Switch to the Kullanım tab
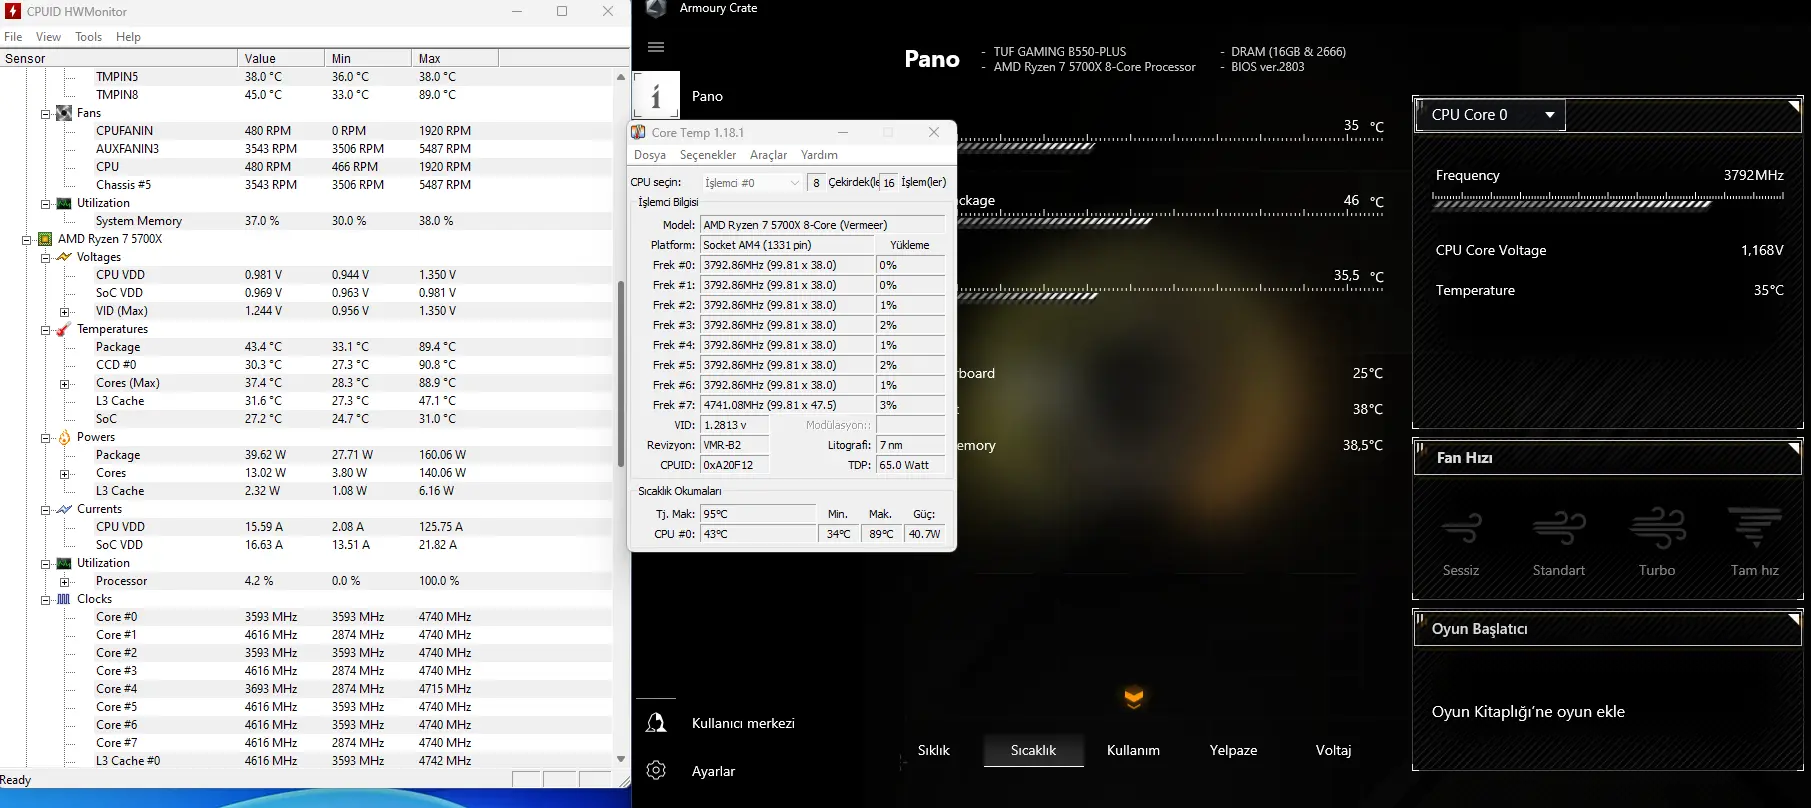The width and height of the screenshot is (1811, 808). point(1133,750)
